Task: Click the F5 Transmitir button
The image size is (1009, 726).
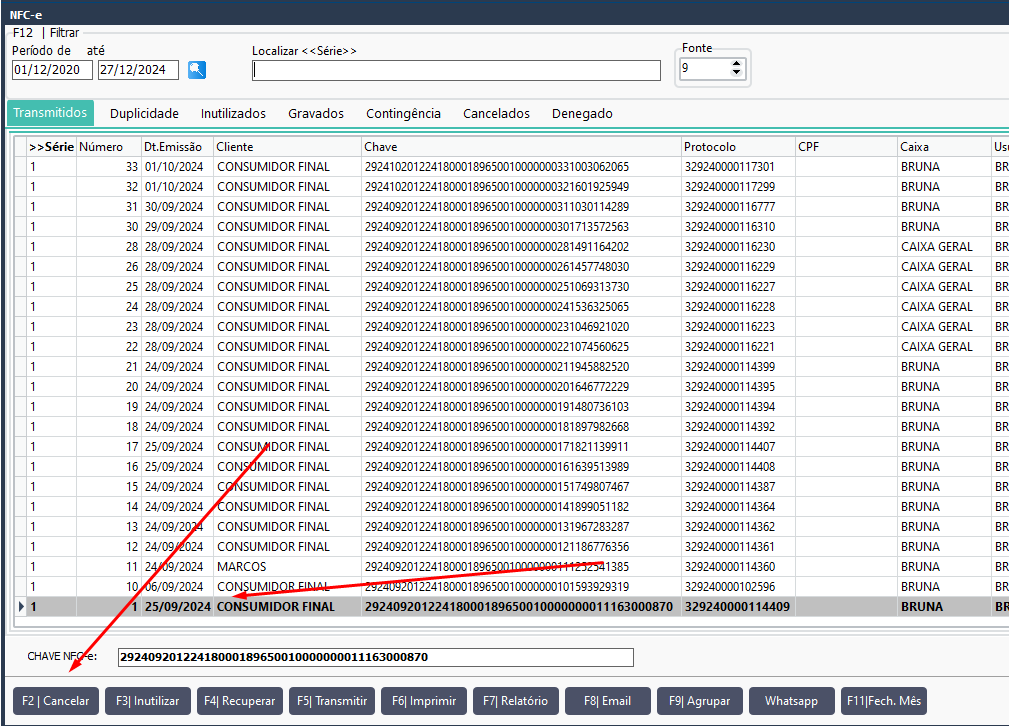Action: coord(333,701)
